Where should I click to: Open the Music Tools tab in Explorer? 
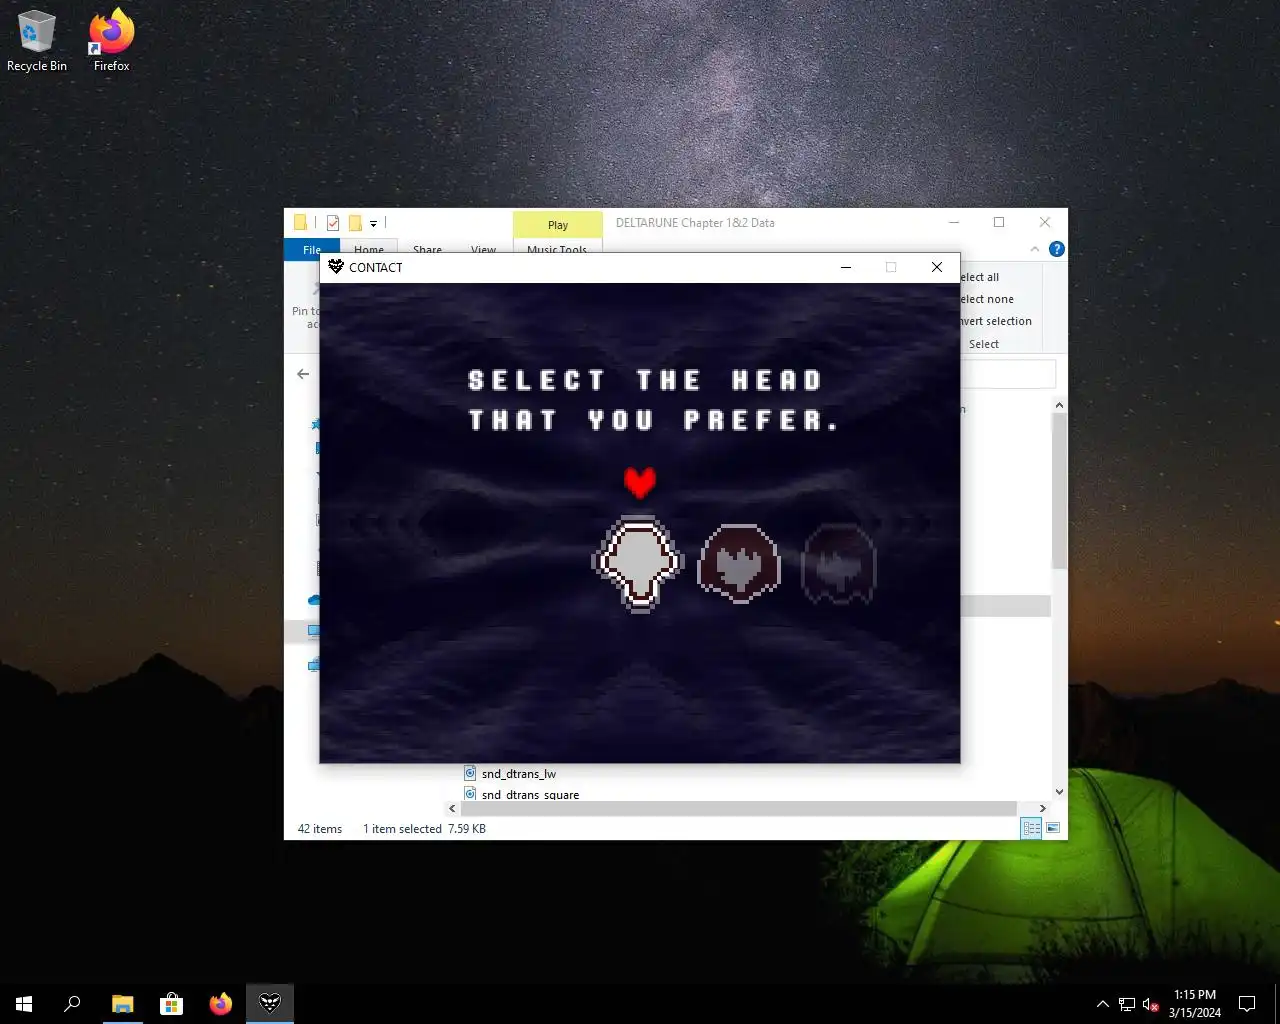pos(557,249)
